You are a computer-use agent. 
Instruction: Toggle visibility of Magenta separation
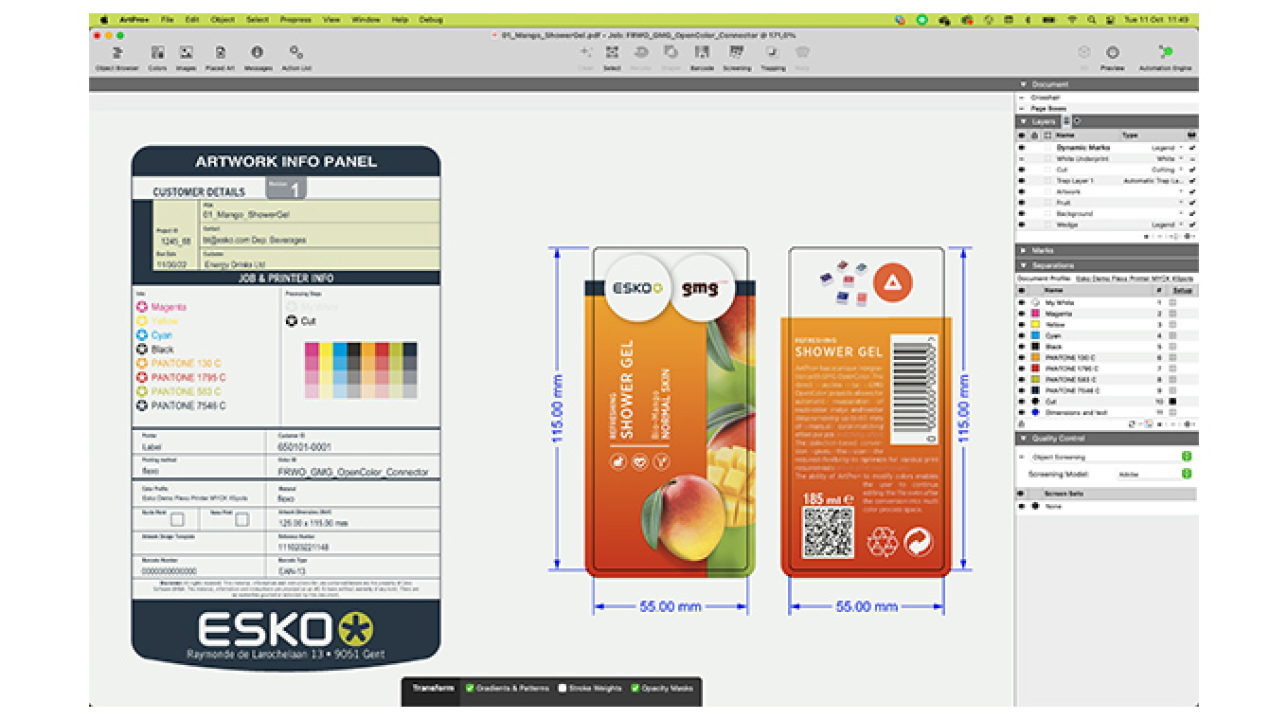pyautogui.click(x=1021, y=313)
